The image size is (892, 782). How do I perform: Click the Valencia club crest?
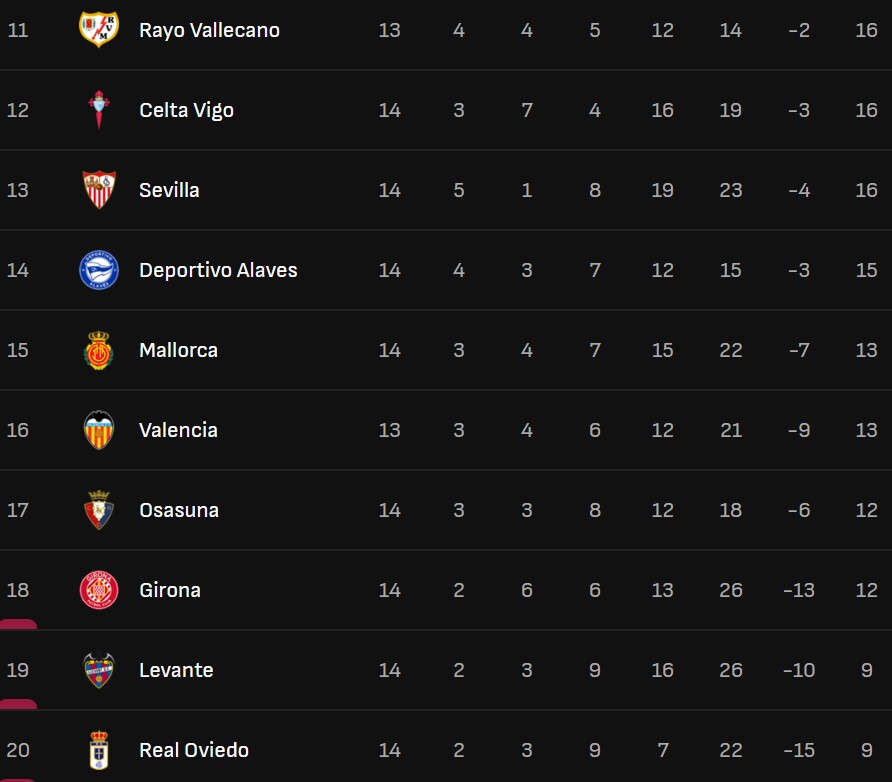[99, 430]
